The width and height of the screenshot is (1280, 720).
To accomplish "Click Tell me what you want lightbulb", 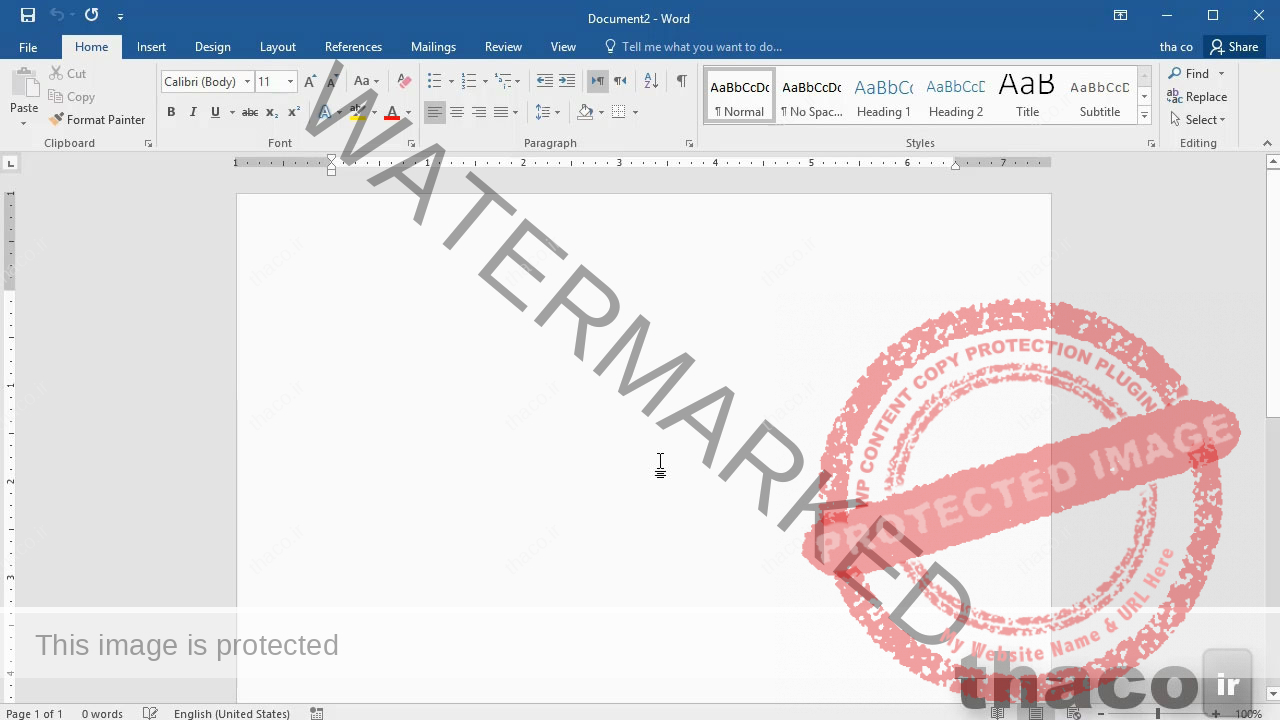I will pos(610,47).
